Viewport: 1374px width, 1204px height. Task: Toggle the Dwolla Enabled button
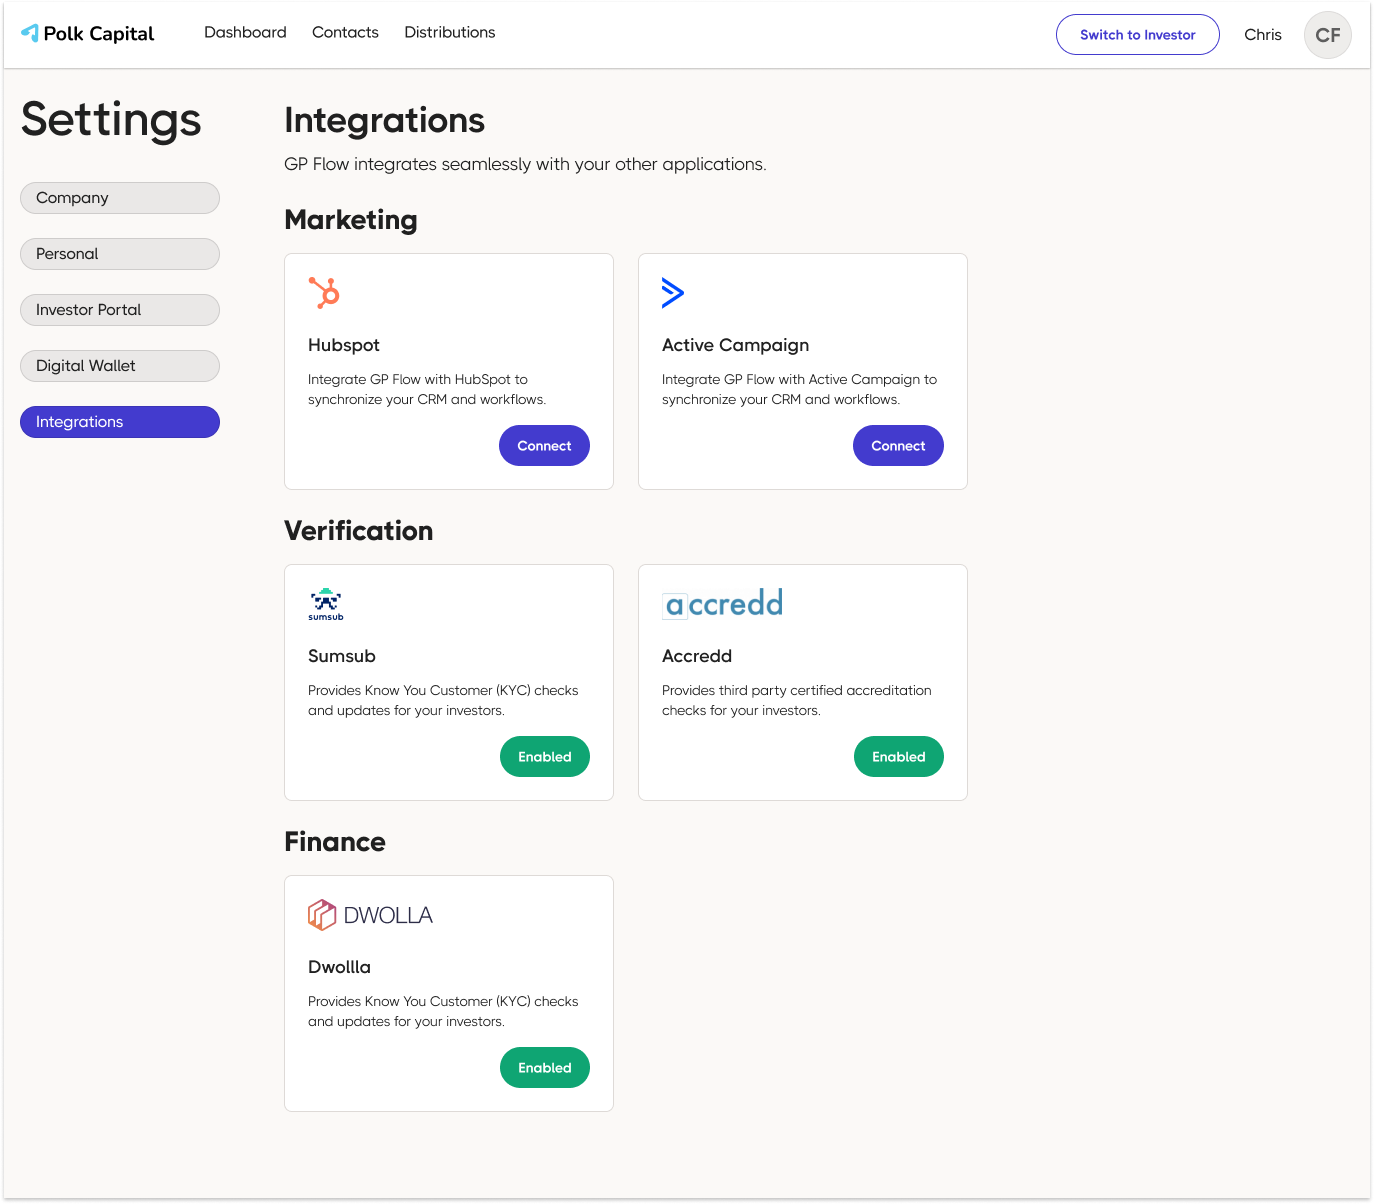tap(544, 1068)
